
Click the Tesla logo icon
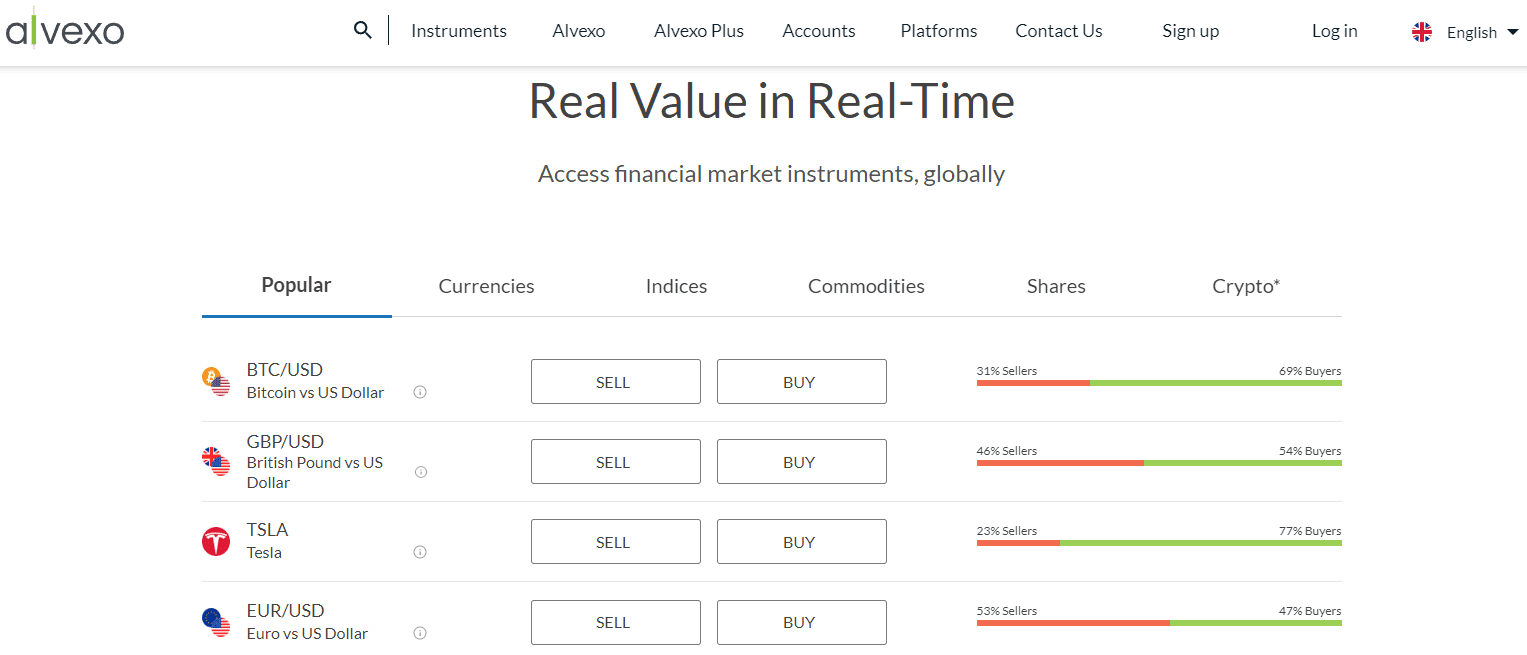[x=215, y=542]
